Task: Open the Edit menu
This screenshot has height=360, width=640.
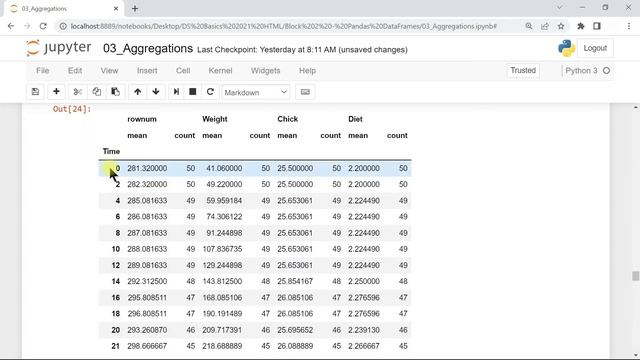Action: click(x=75, y=71)
